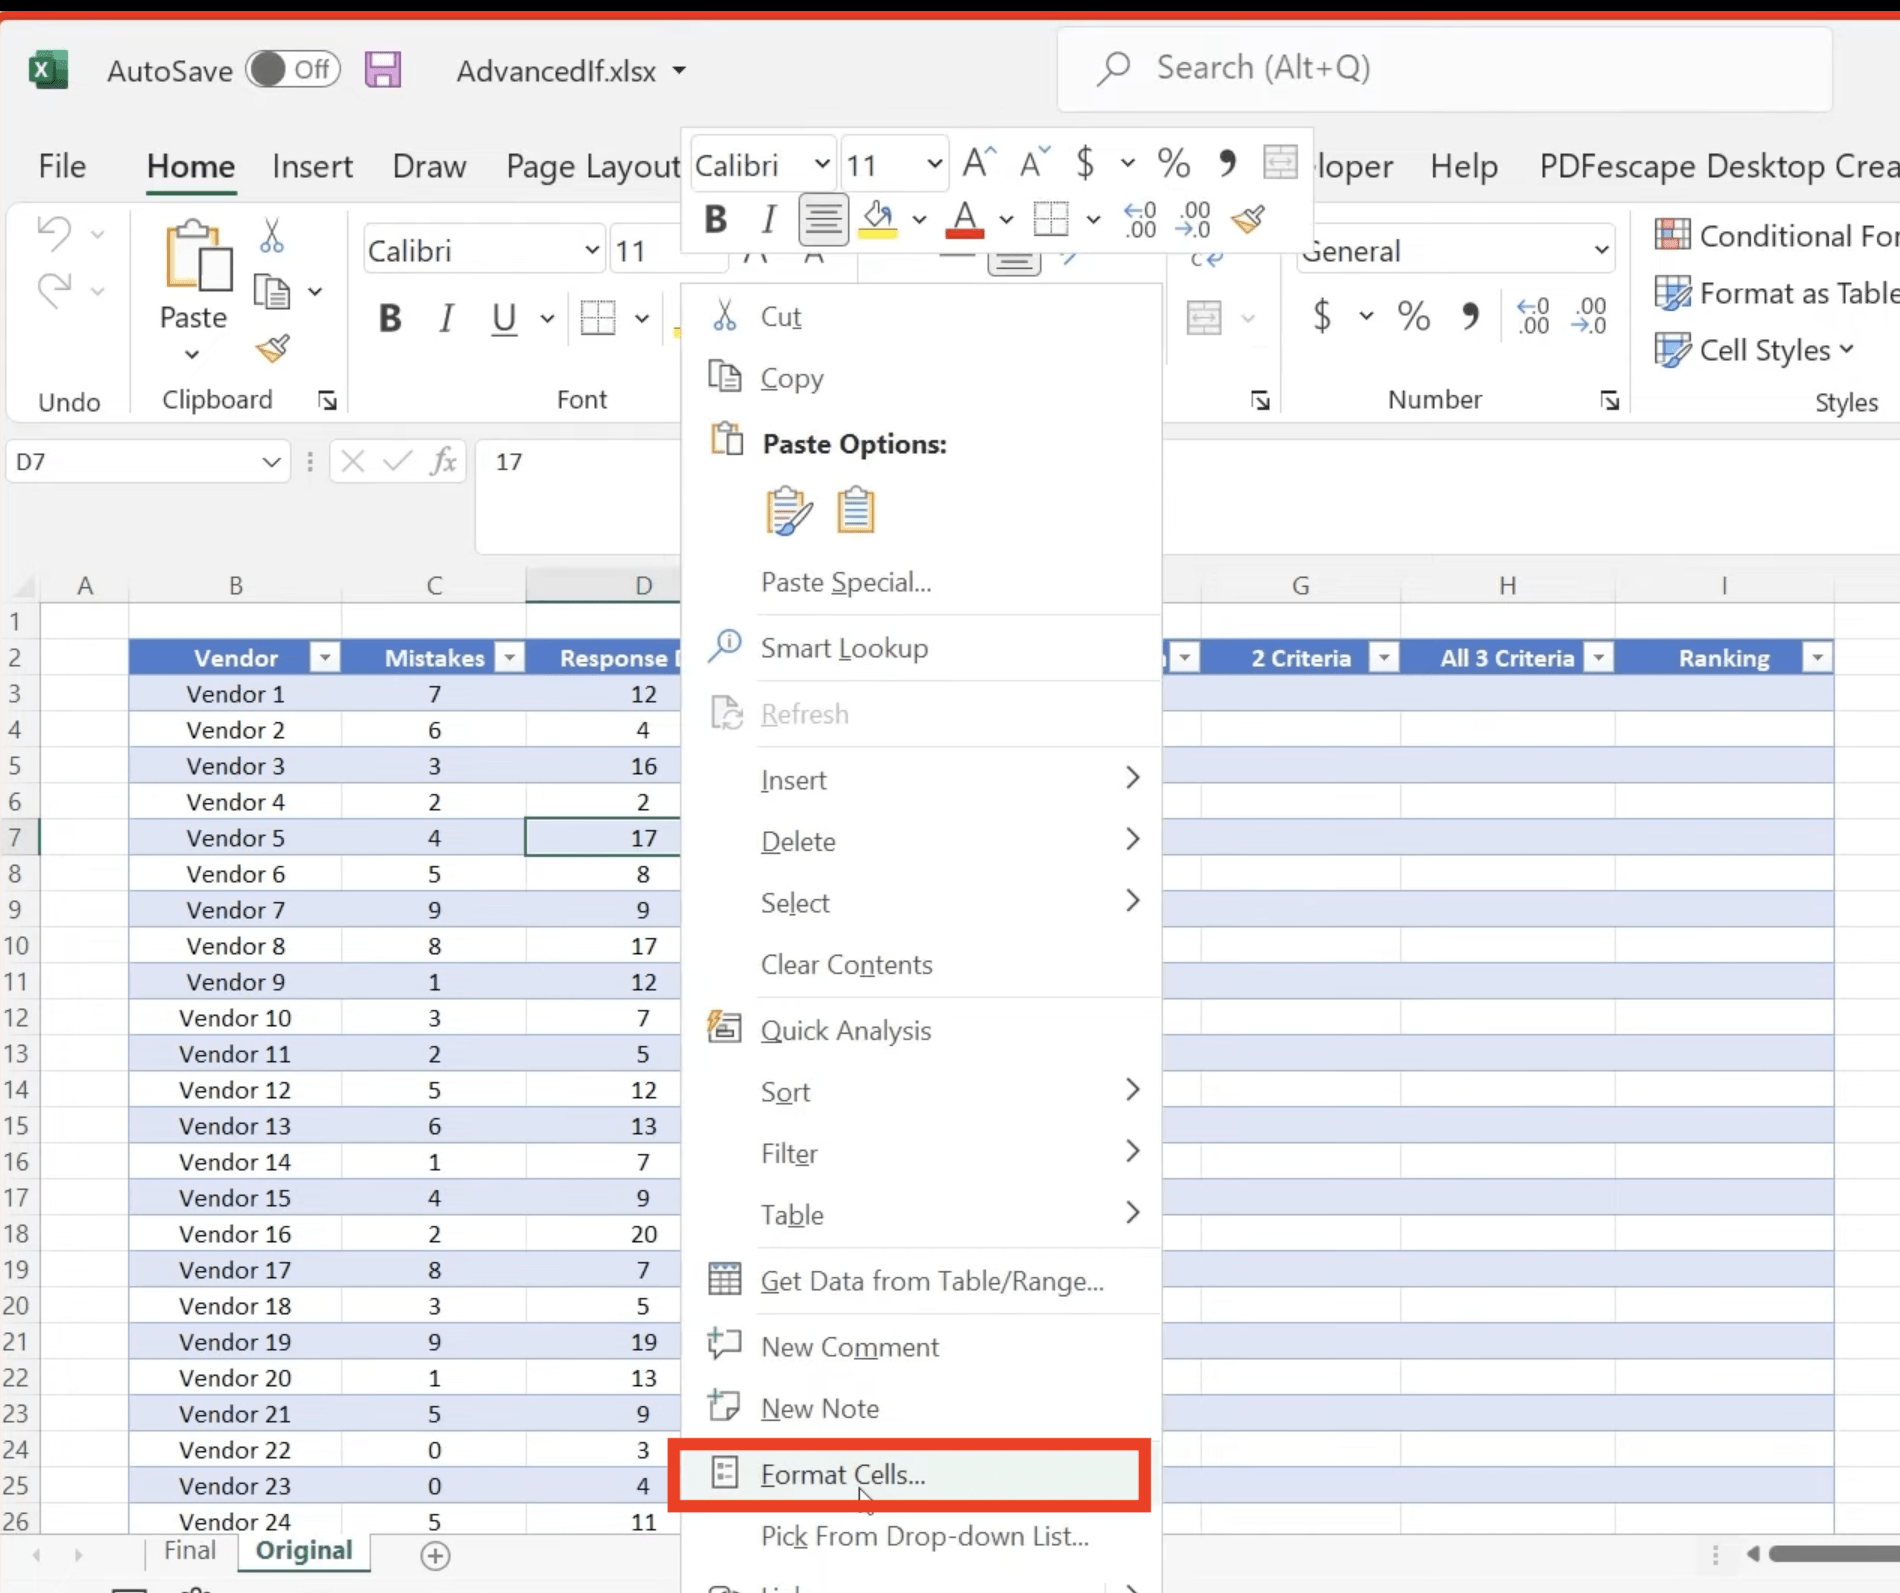Toggle Italic in the mini toolbar
Viewport: 1900px width, 1593px height.
pyautogui.click(x=768, y=219)
